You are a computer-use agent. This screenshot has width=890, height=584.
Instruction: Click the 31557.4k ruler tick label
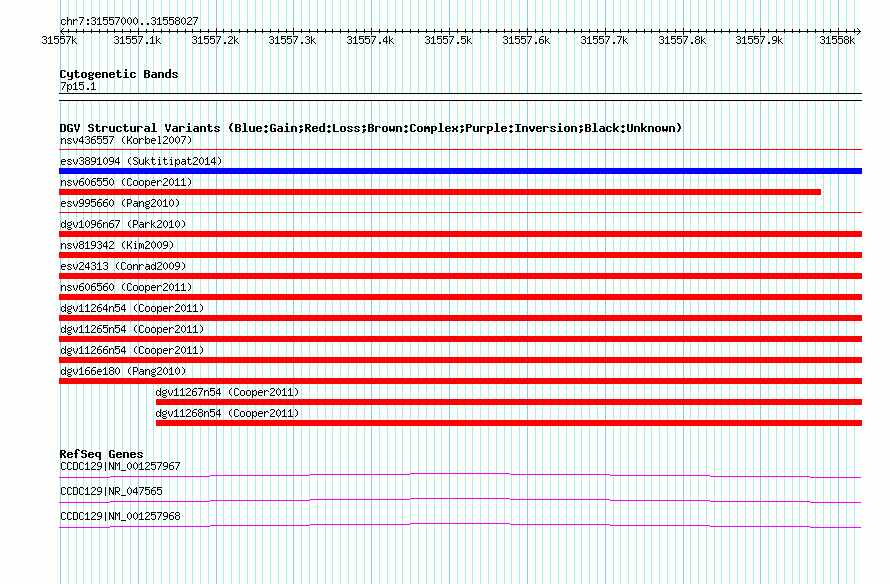pos(370,40)
